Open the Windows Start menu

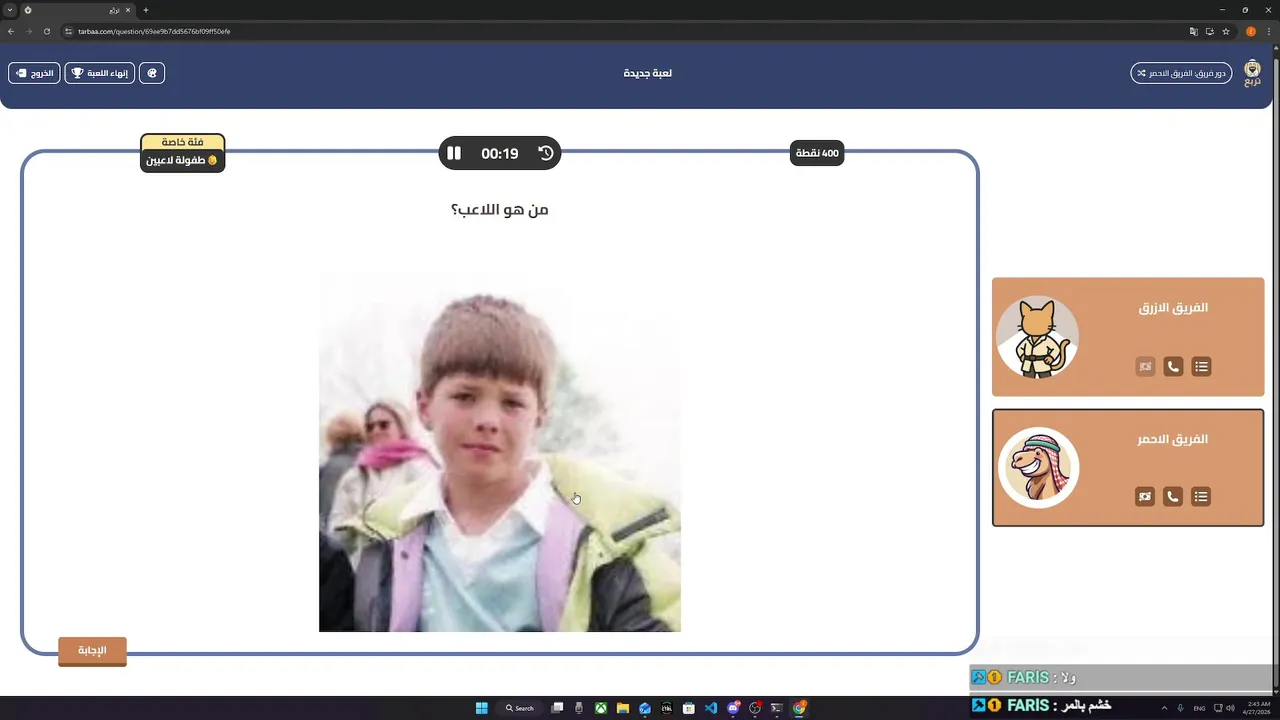tap(481, 708)
